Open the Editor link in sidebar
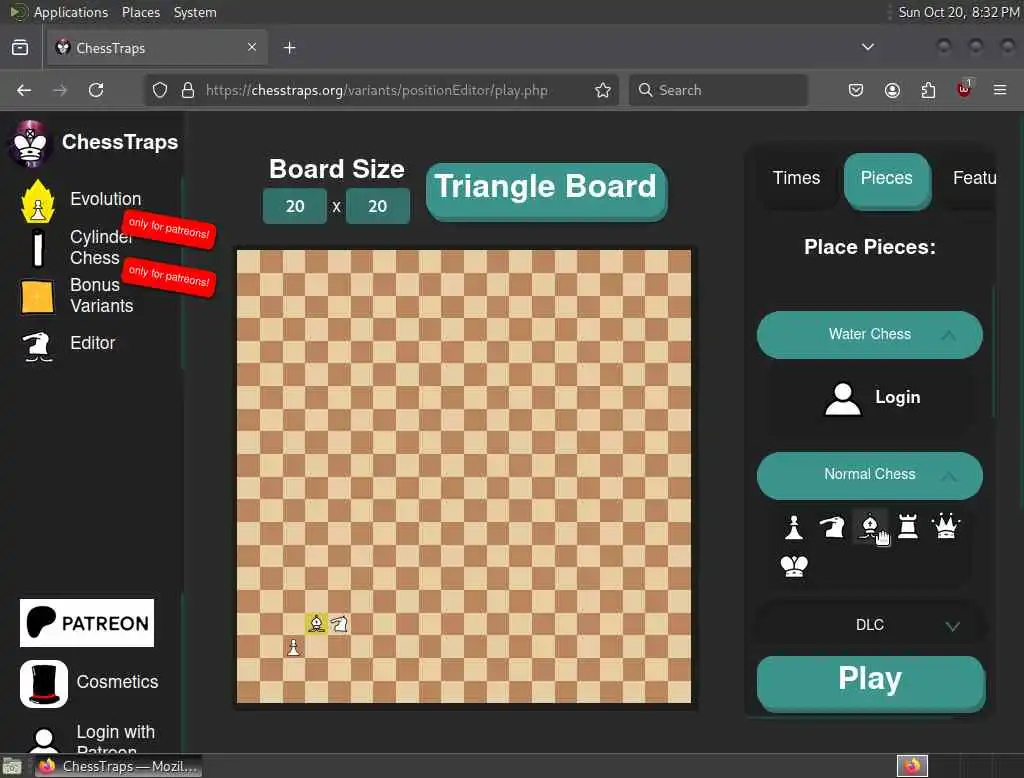The width and height of the screenshot is (1024, 778). 93,344
